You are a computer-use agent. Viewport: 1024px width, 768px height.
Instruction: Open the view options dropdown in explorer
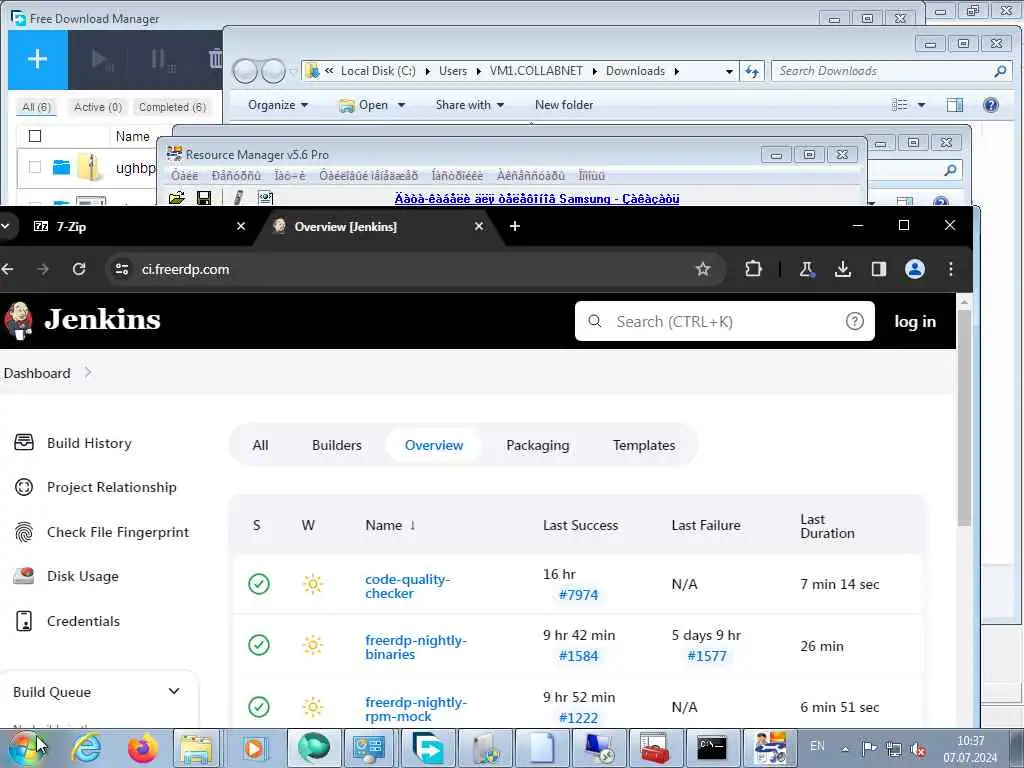coord(921,105)
